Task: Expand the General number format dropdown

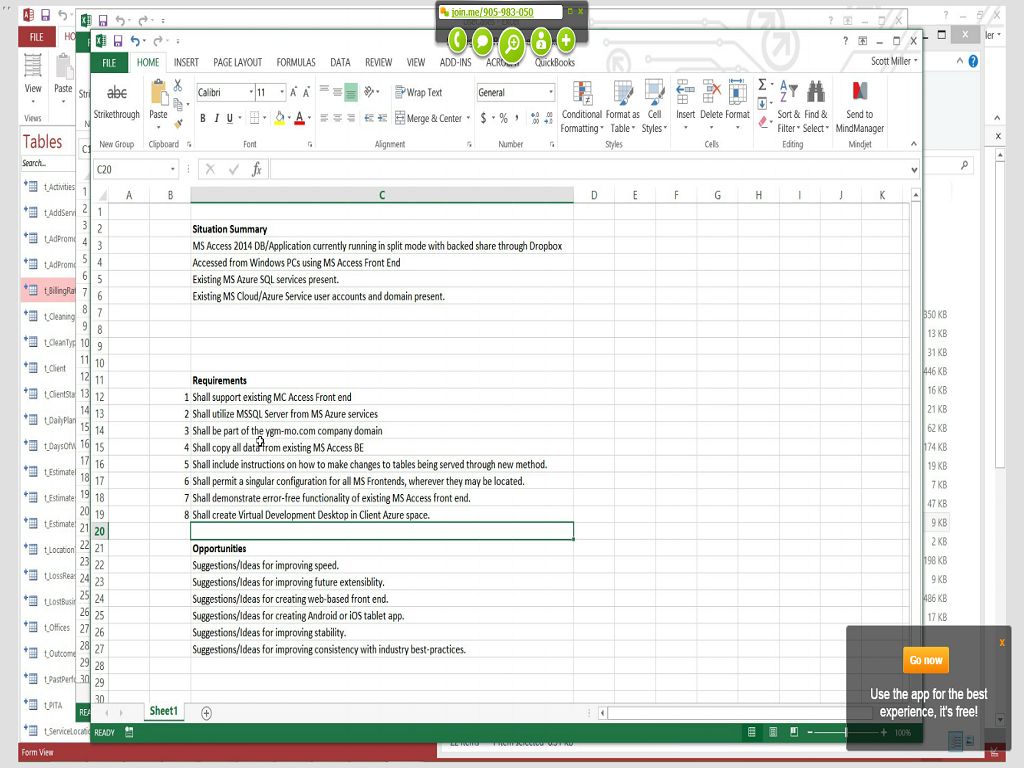Action: click(x=550, y=92)
